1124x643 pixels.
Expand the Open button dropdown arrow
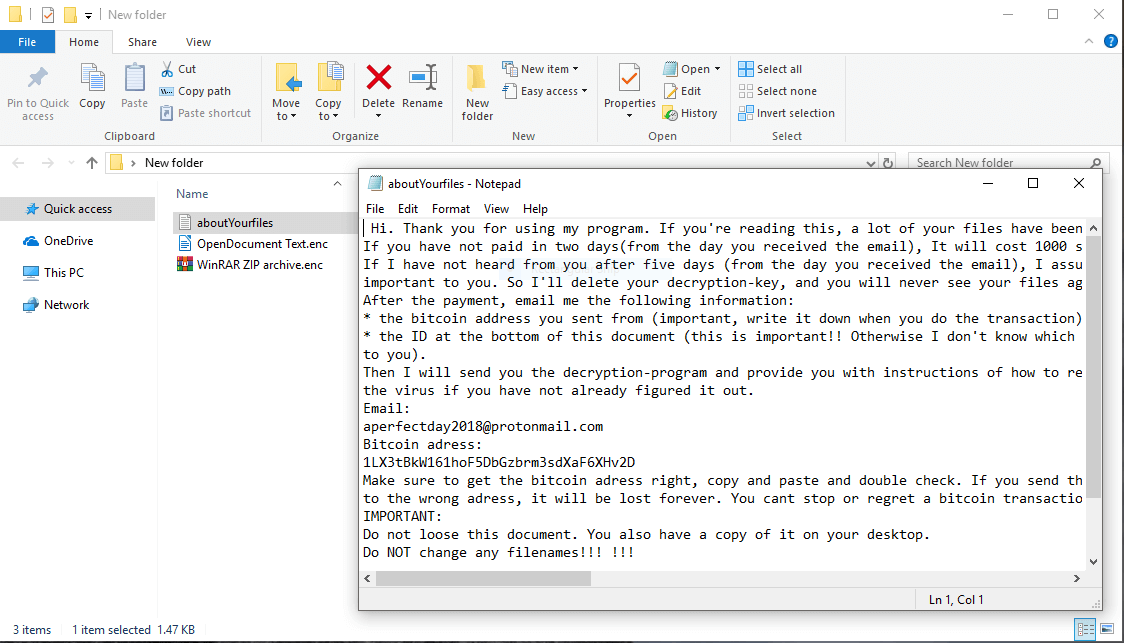(x=718, y=69)
